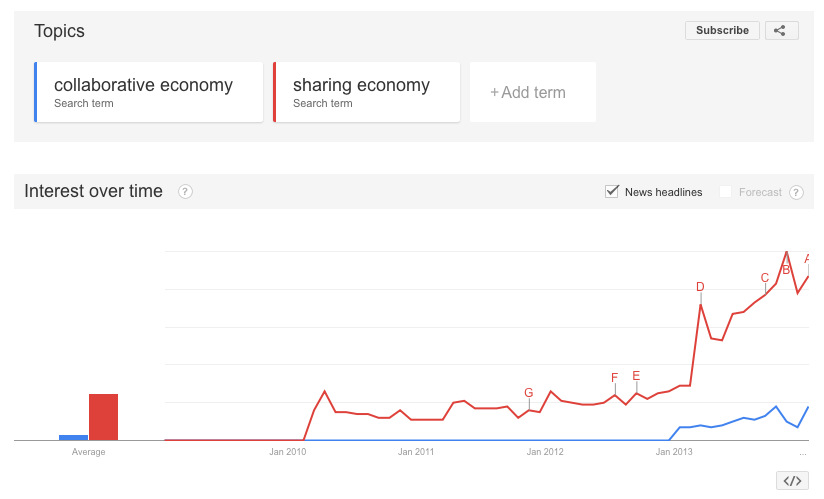Click the Jan 2010 axis label
This screenshot has width=824, height=499.
[x=287, y=452]
